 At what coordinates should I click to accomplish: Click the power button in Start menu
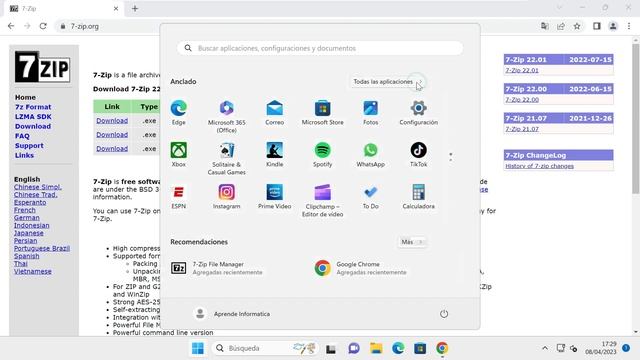(x=444, y=314)
